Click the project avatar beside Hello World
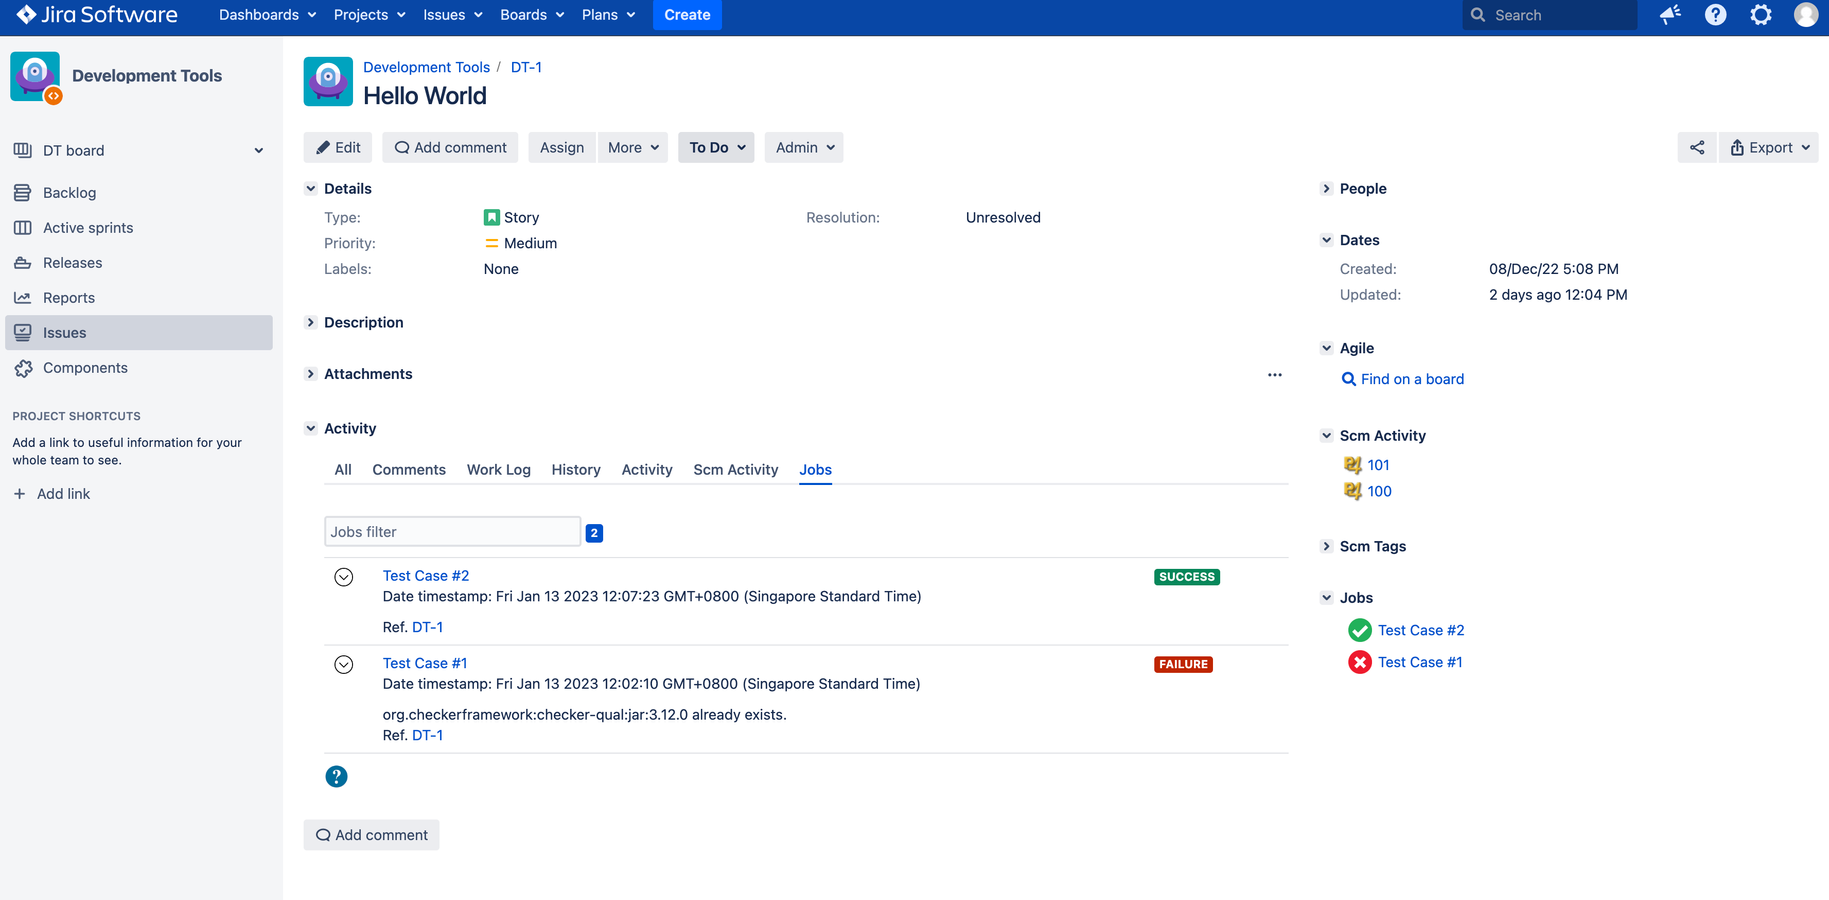 pos(328,81)
